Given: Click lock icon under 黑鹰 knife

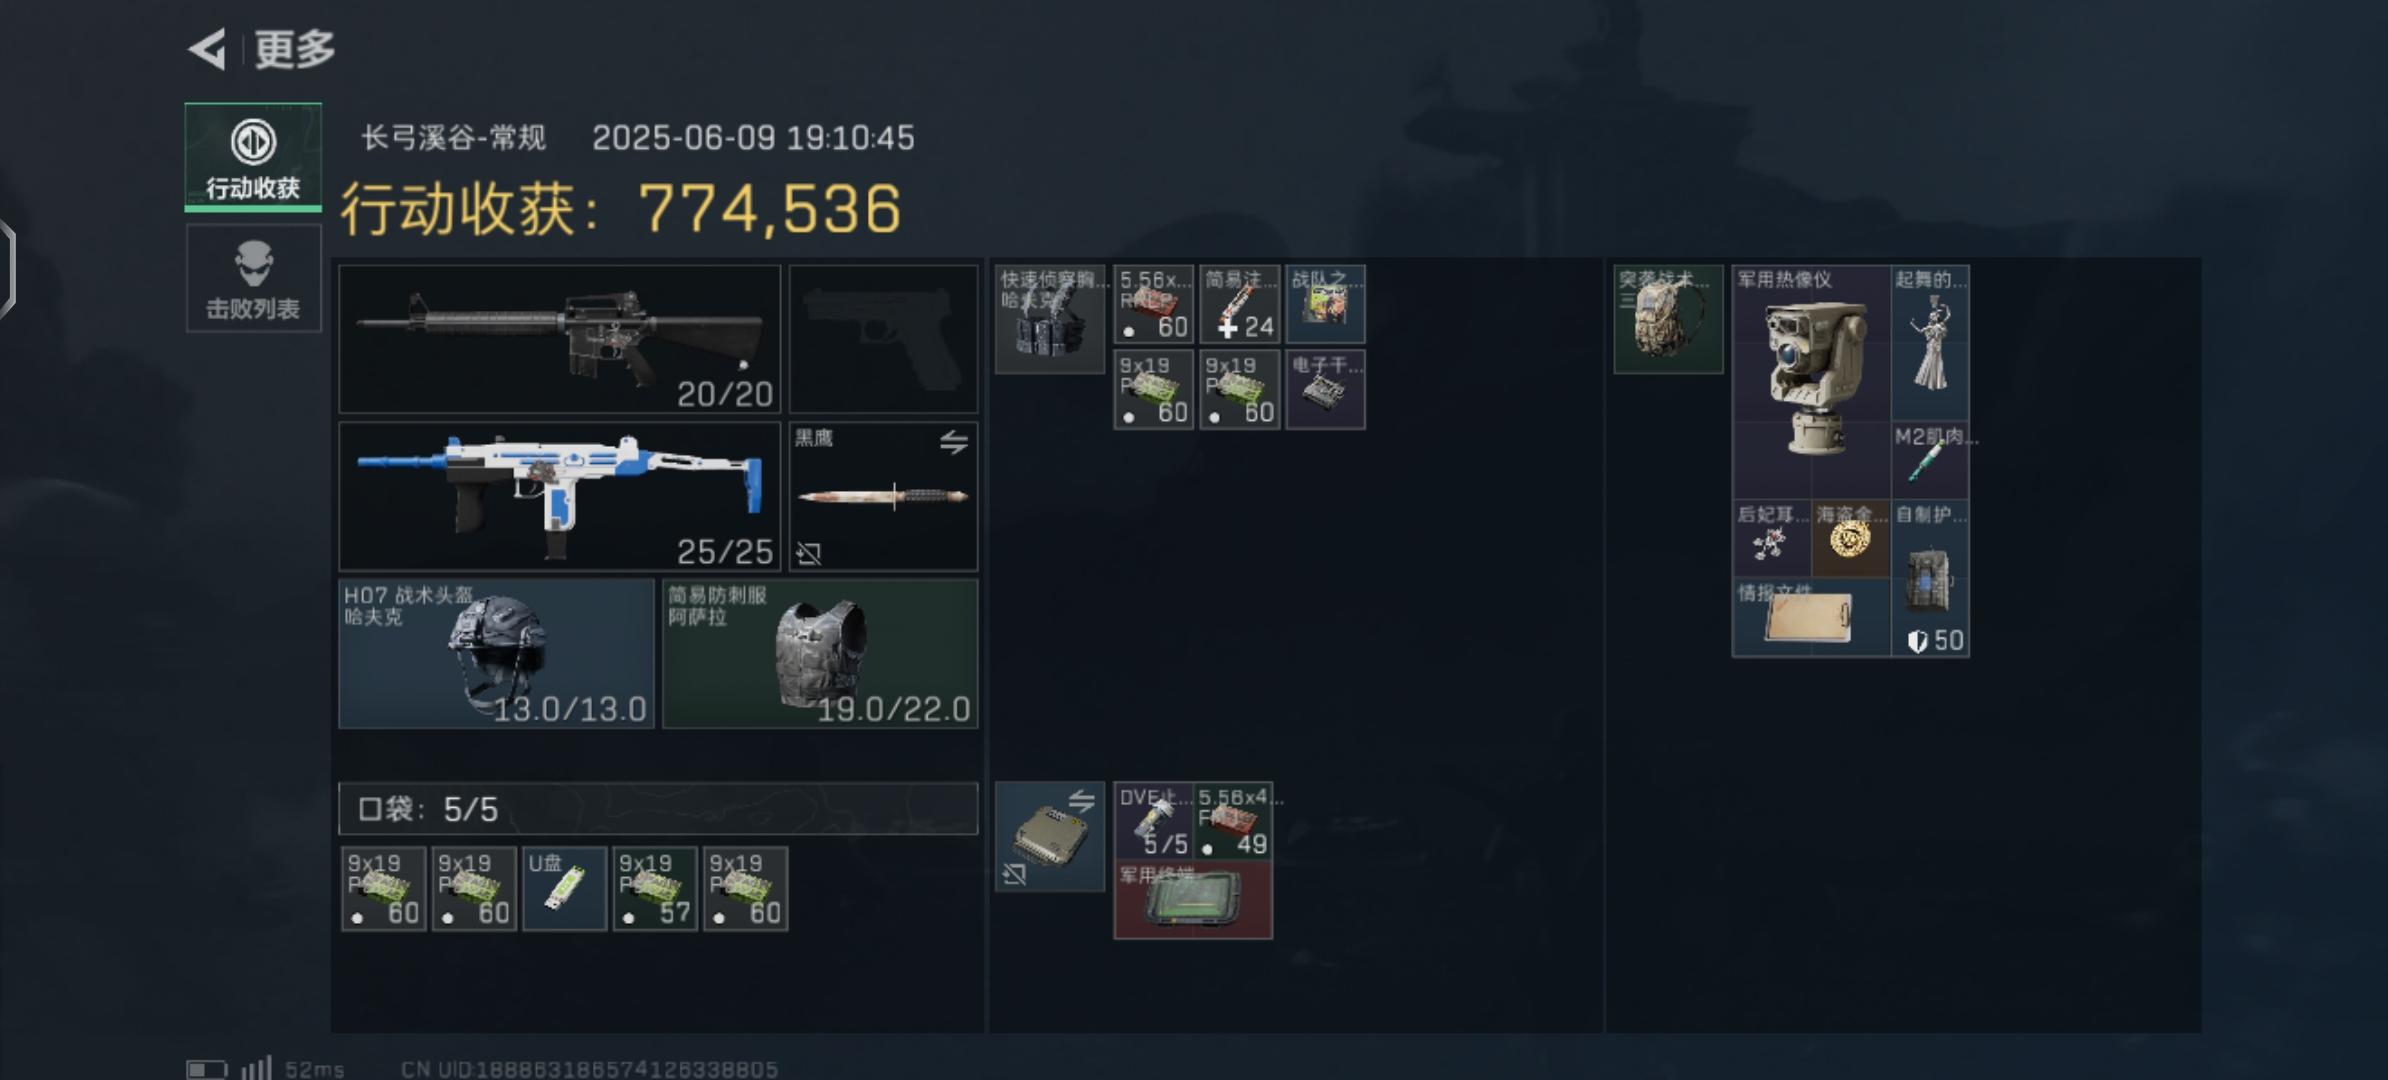Looking at the screenshot, I should point(809,553).
